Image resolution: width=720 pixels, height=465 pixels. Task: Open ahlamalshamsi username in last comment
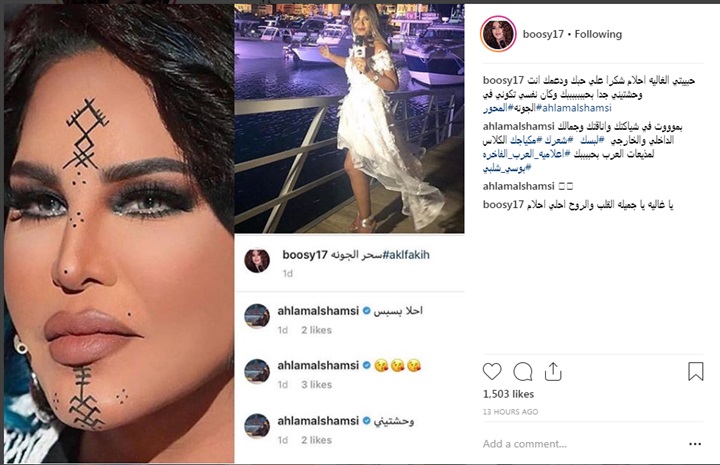(318, 420)
